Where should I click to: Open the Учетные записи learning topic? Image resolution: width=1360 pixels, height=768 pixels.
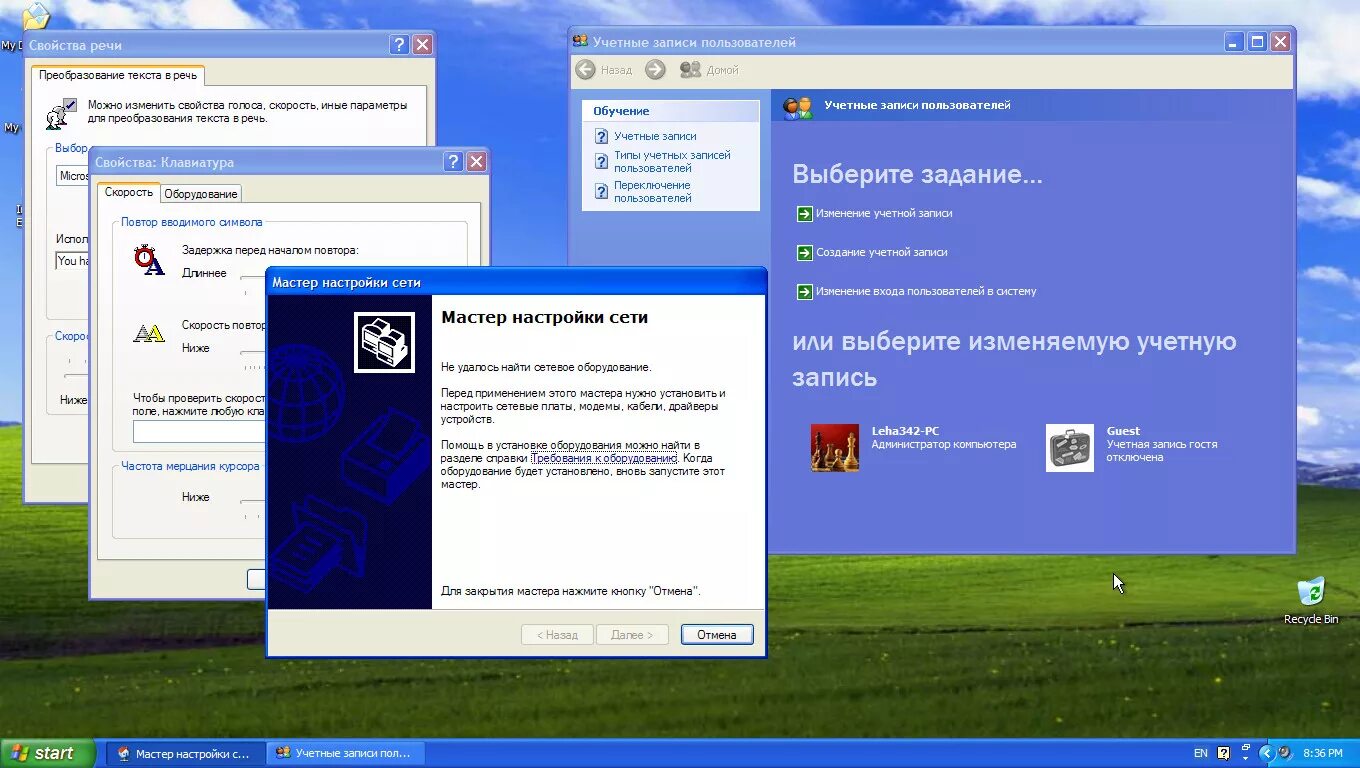(x=655, y=136)
